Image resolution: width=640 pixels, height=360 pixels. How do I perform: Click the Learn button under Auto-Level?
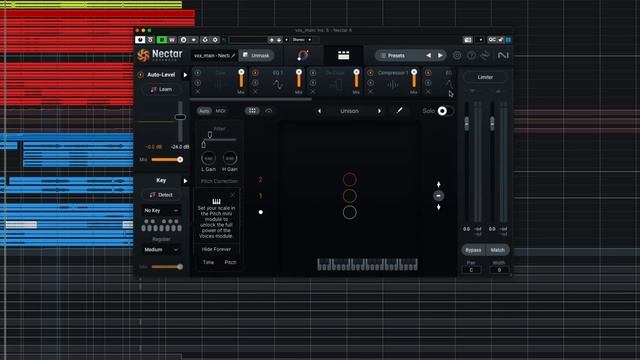[x=162, y=89]
